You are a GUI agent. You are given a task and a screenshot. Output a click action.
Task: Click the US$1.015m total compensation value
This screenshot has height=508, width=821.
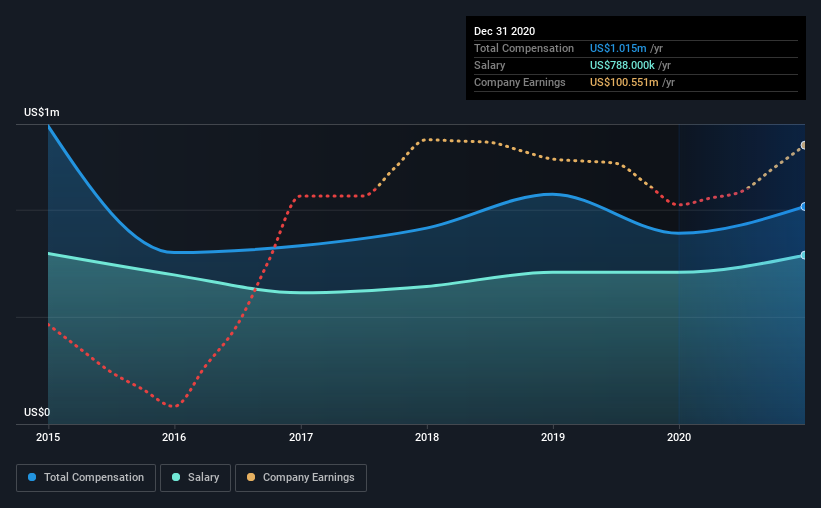click(x=618, y=48)
